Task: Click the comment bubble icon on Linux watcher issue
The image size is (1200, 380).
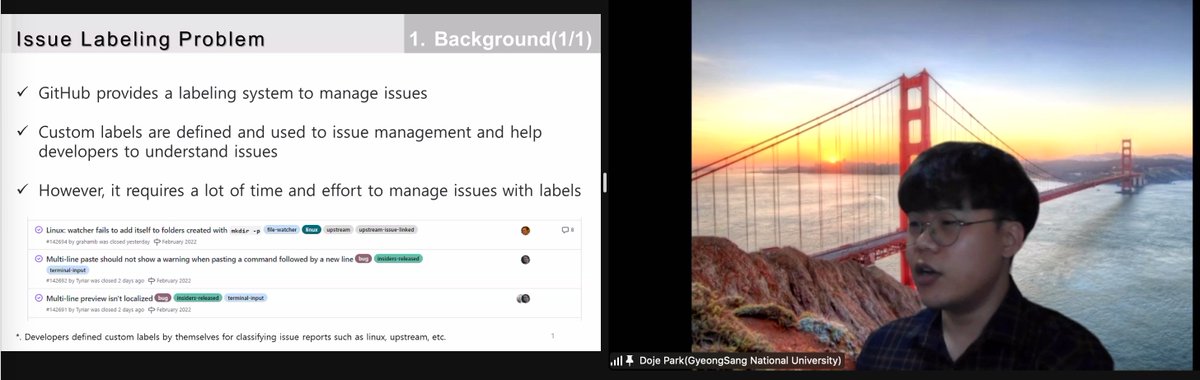Action: click(x=565, y=230)
